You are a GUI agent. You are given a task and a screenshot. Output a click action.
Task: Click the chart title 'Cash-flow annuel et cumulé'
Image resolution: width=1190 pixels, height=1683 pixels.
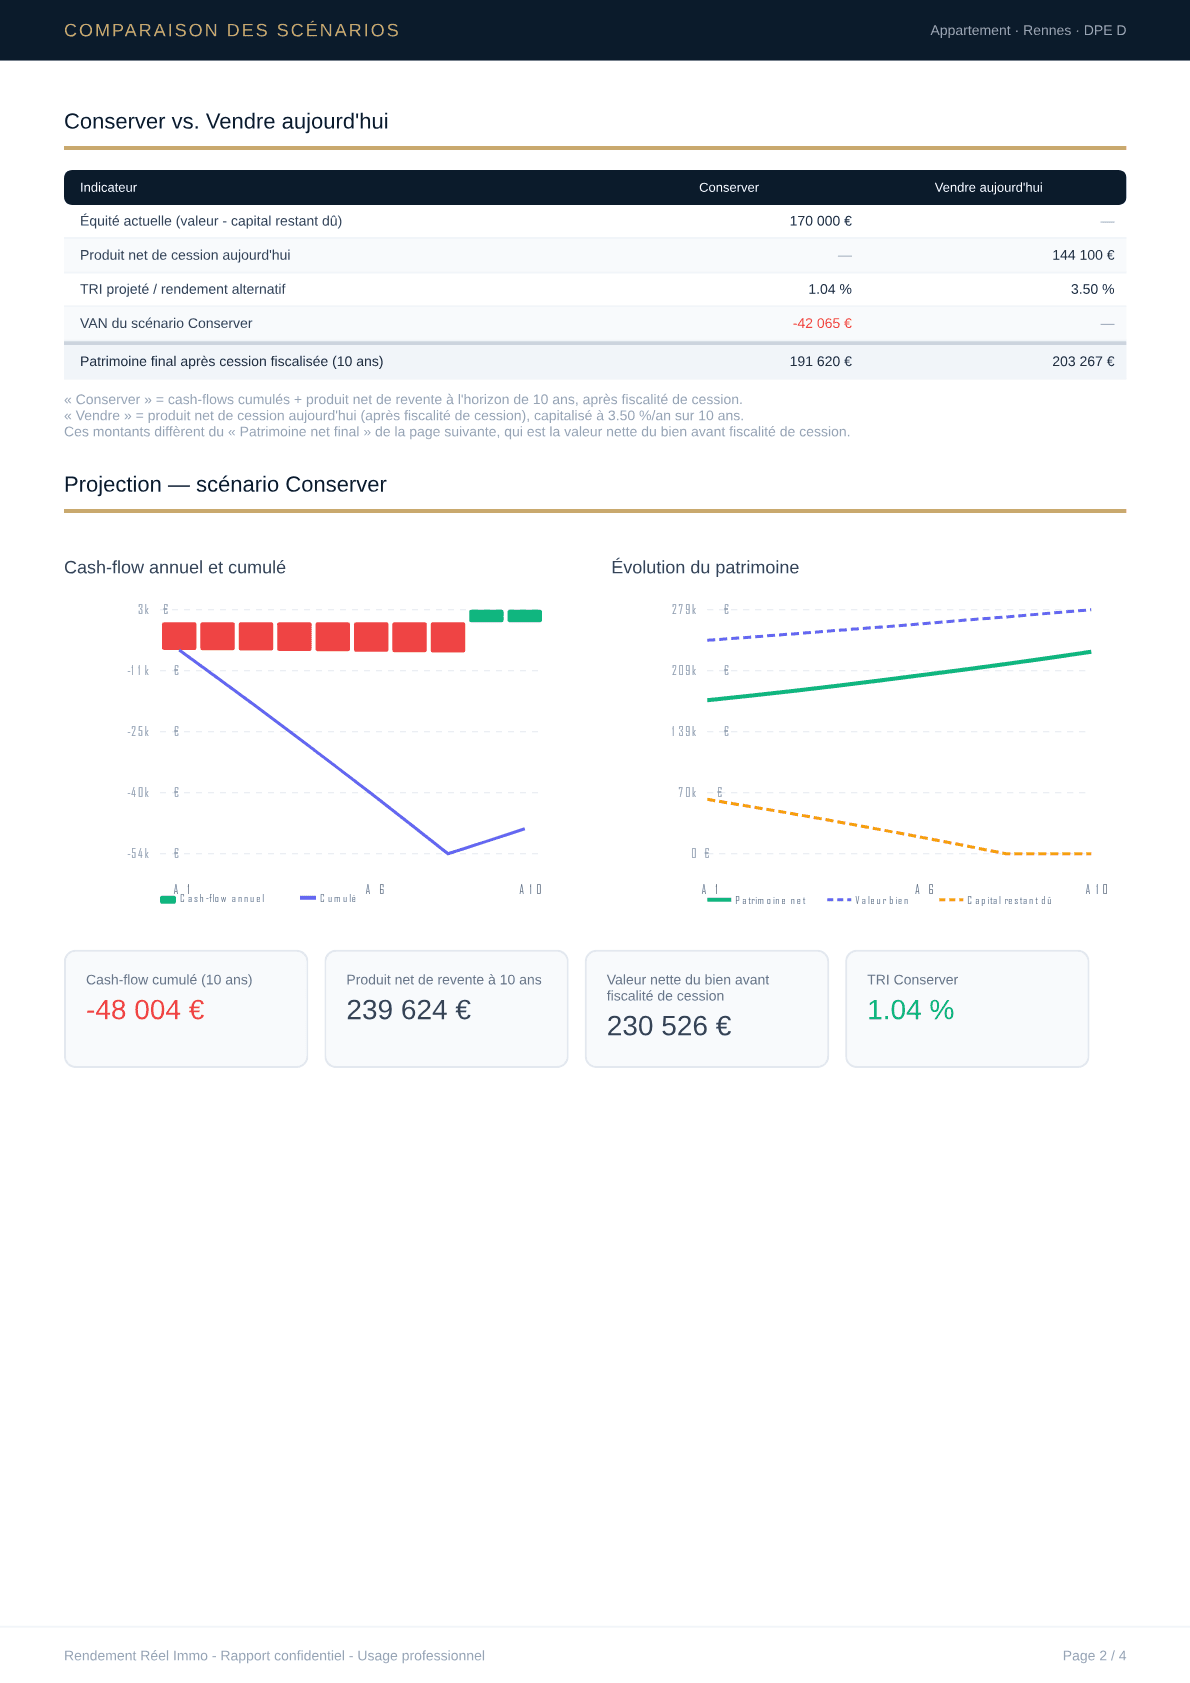tap(175, 567)
